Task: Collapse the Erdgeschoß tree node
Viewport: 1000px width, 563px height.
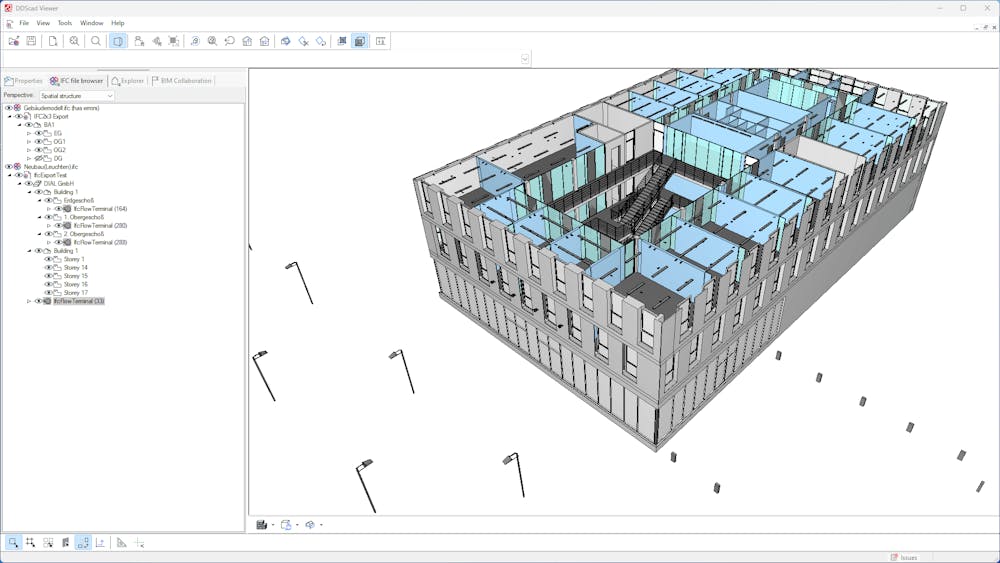Action: [39, 201]
